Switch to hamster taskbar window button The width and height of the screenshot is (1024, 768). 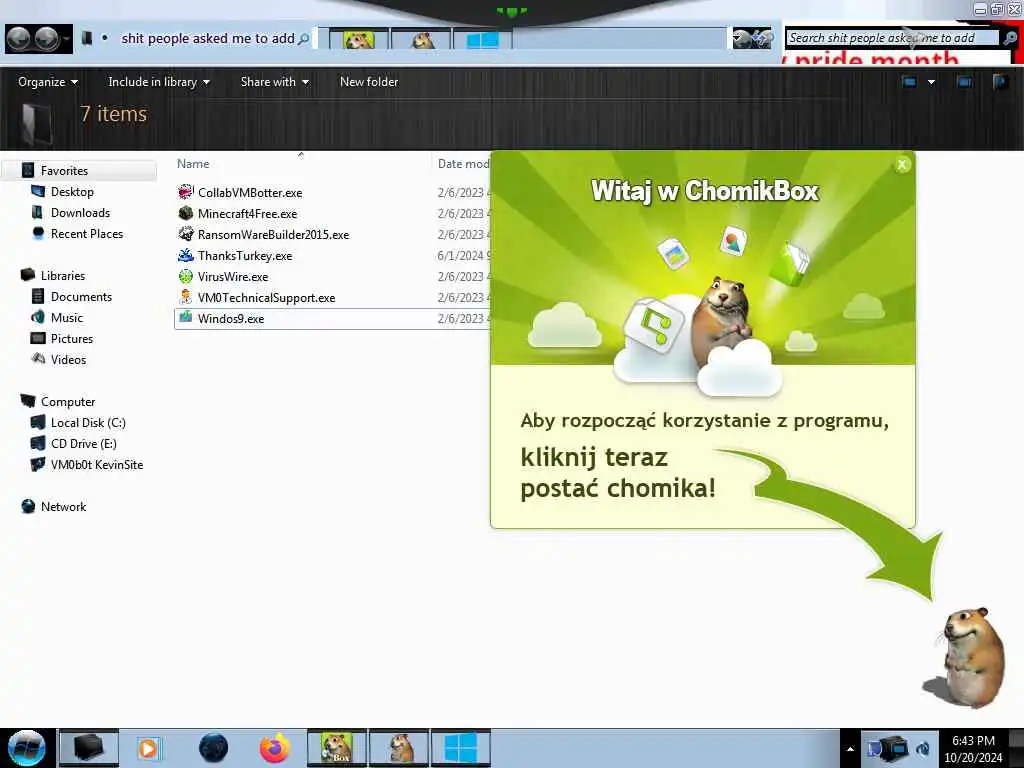tap(399, 748)
